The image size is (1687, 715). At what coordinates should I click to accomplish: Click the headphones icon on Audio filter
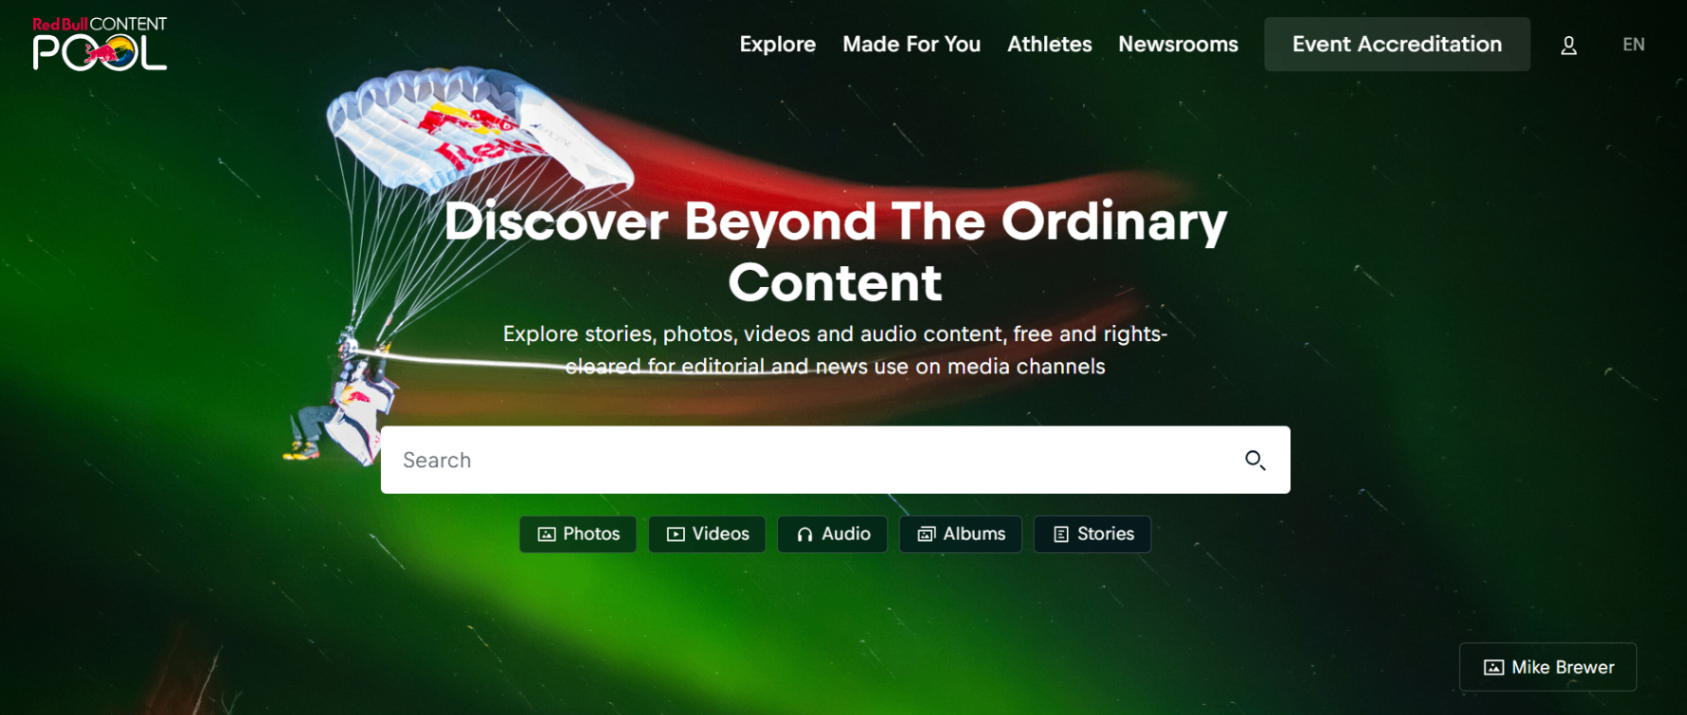[805, 534]
